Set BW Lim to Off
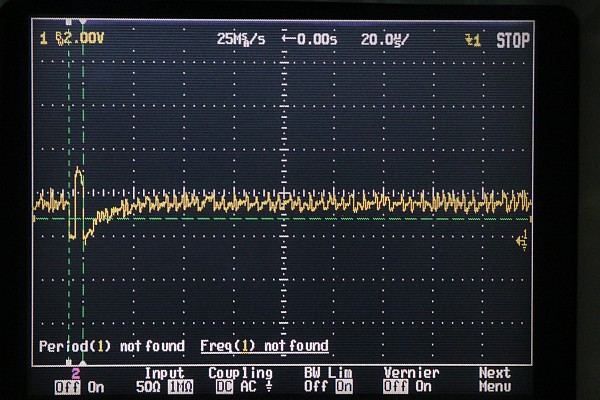This screenshot has height=400, width=600. click(313, 386)
